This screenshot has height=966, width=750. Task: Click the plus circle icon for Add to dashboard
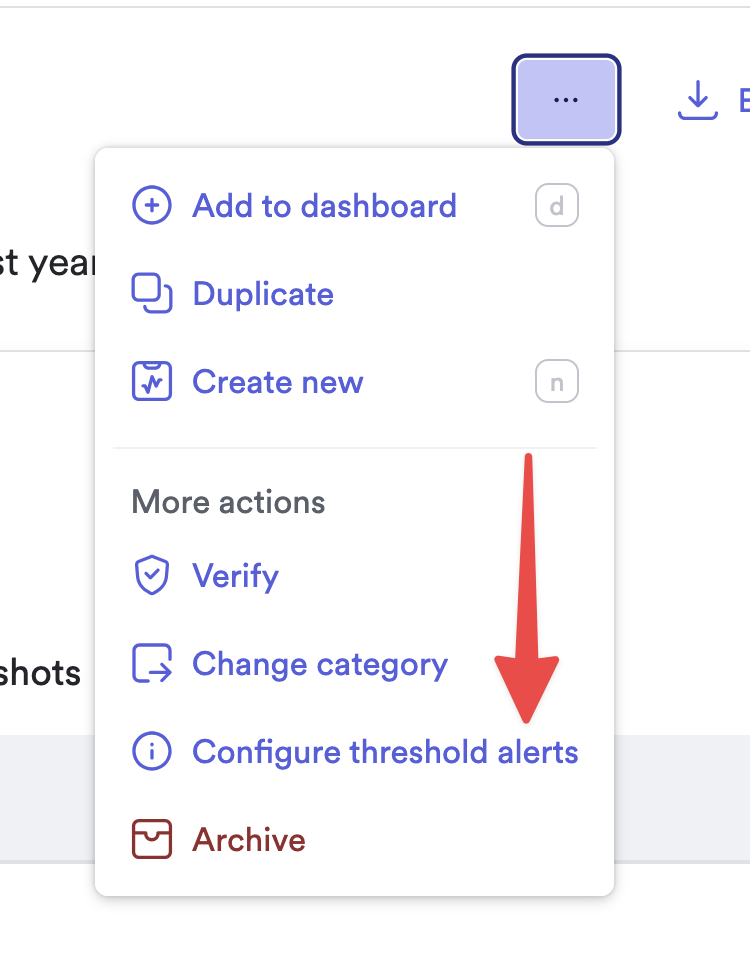point(152,206)
